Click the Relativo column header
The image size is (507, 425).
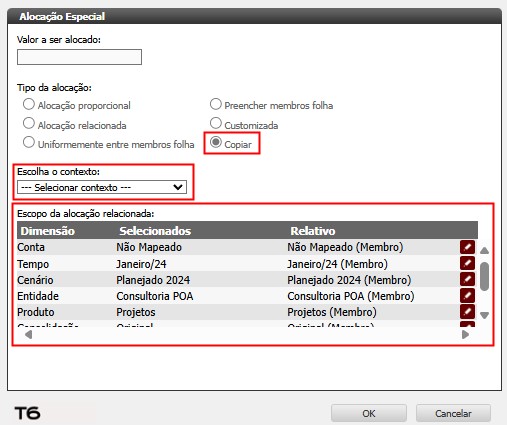click(313, 231)
